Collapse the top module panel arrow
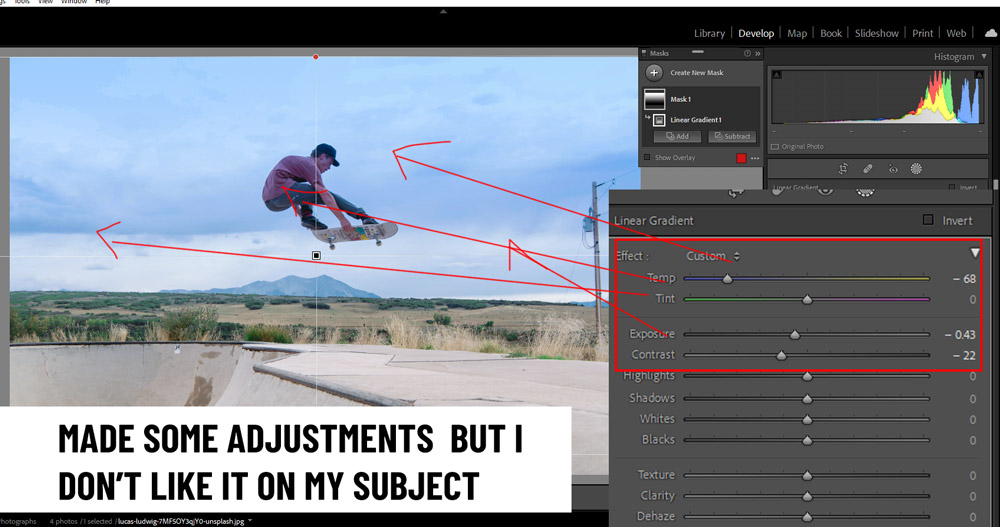The height and width of the screenshot is (527, 1000). 443,11
